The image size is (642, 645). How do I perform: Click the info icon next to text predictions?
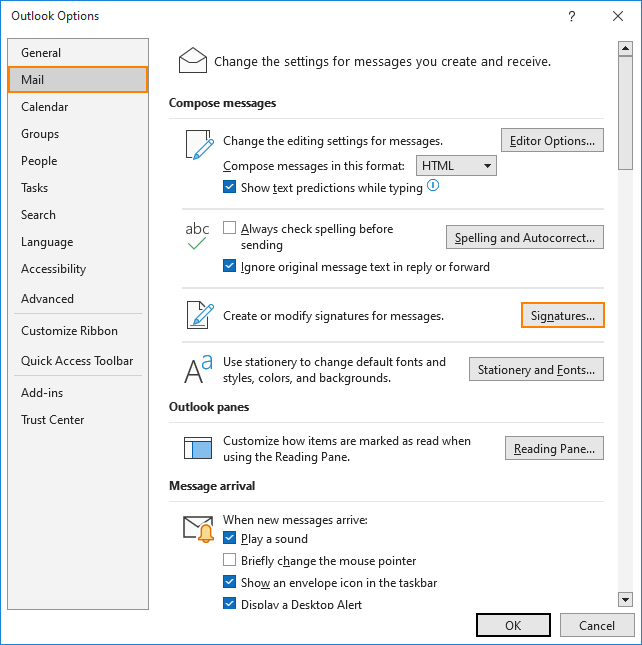(433, 186)
